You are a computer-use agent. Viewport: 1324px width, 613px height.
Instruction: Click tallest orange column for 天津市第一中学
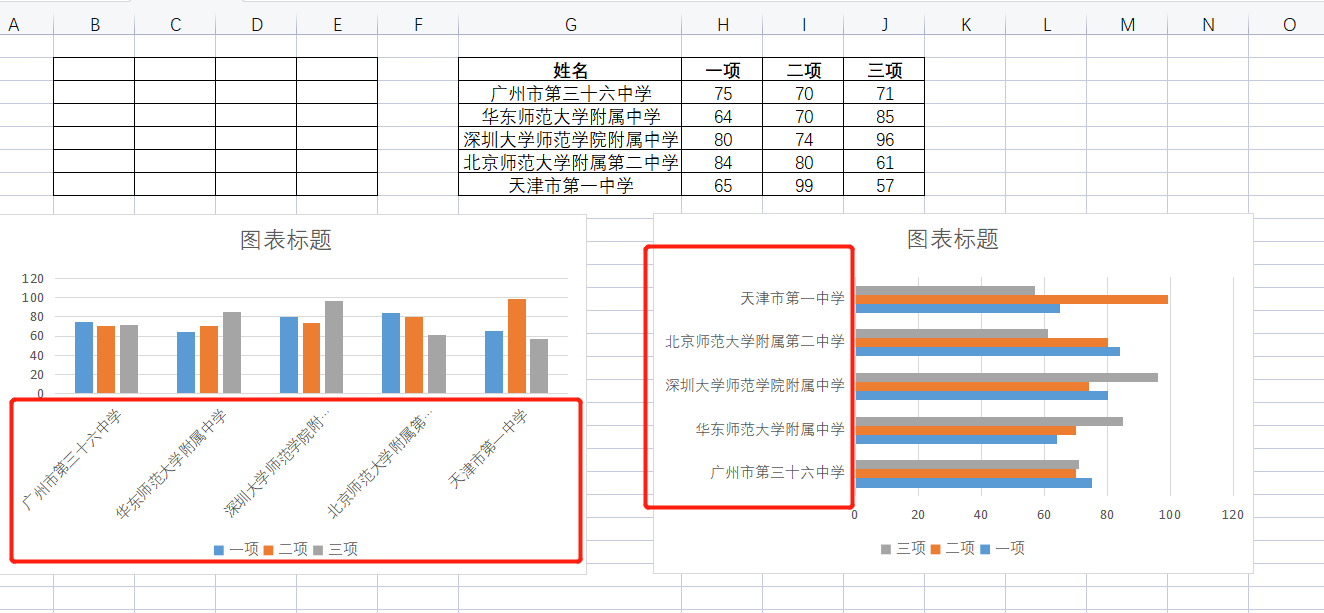516,346
